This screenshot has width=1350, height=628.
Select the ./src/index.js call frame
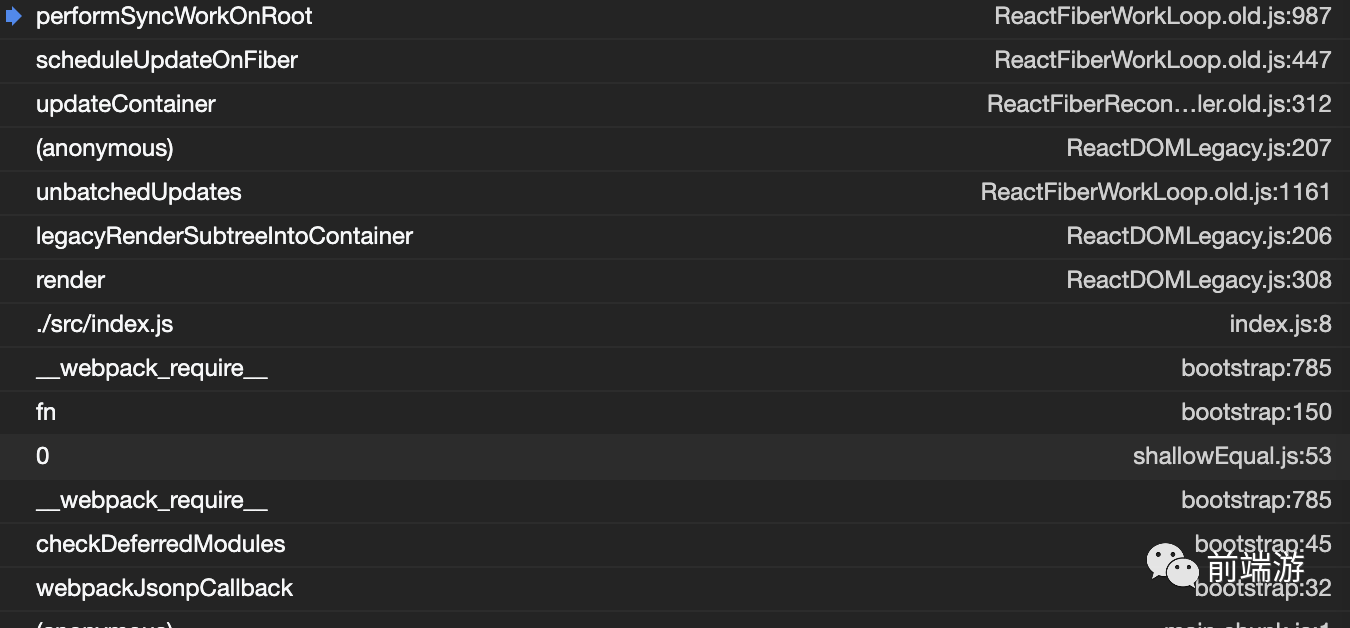click(675, 325)
